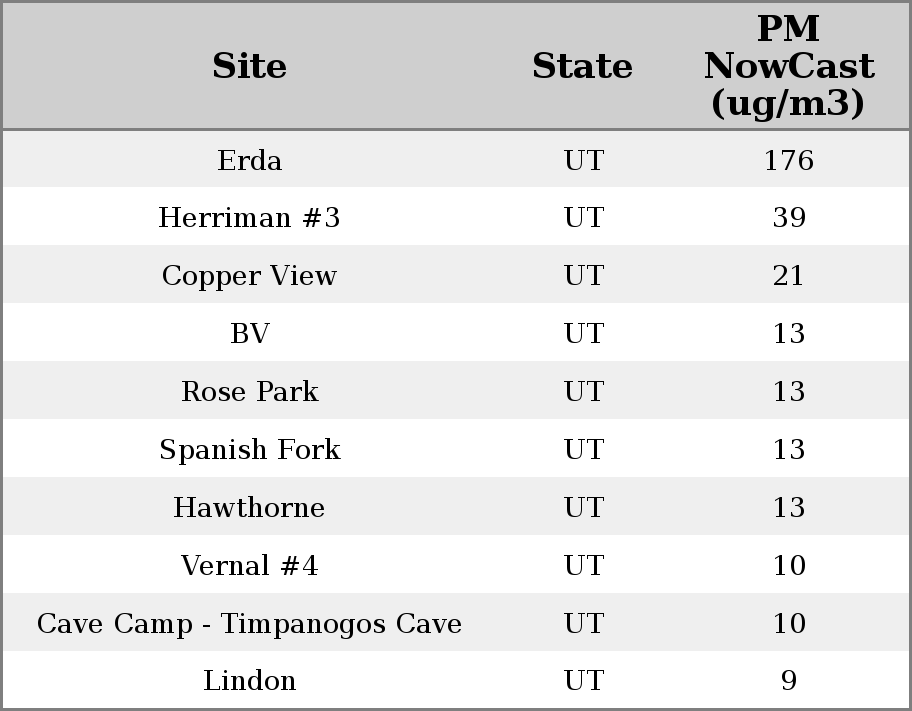Click the PM value 9 for Lindon
912x711 pixels.
point(788,681)
